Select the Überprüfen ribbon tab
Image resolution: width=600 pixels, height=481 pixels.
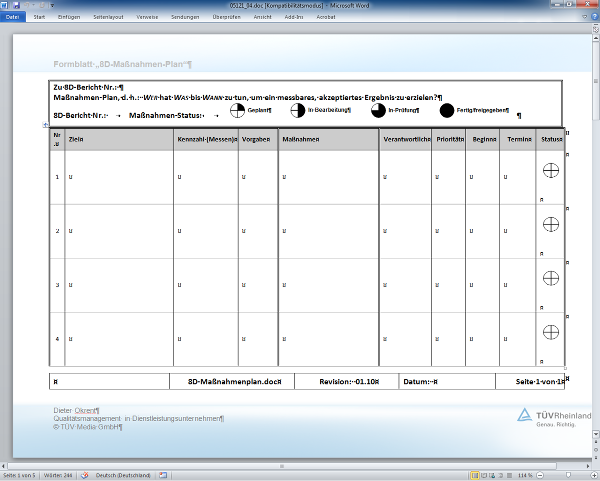click(x=227, y=17)
